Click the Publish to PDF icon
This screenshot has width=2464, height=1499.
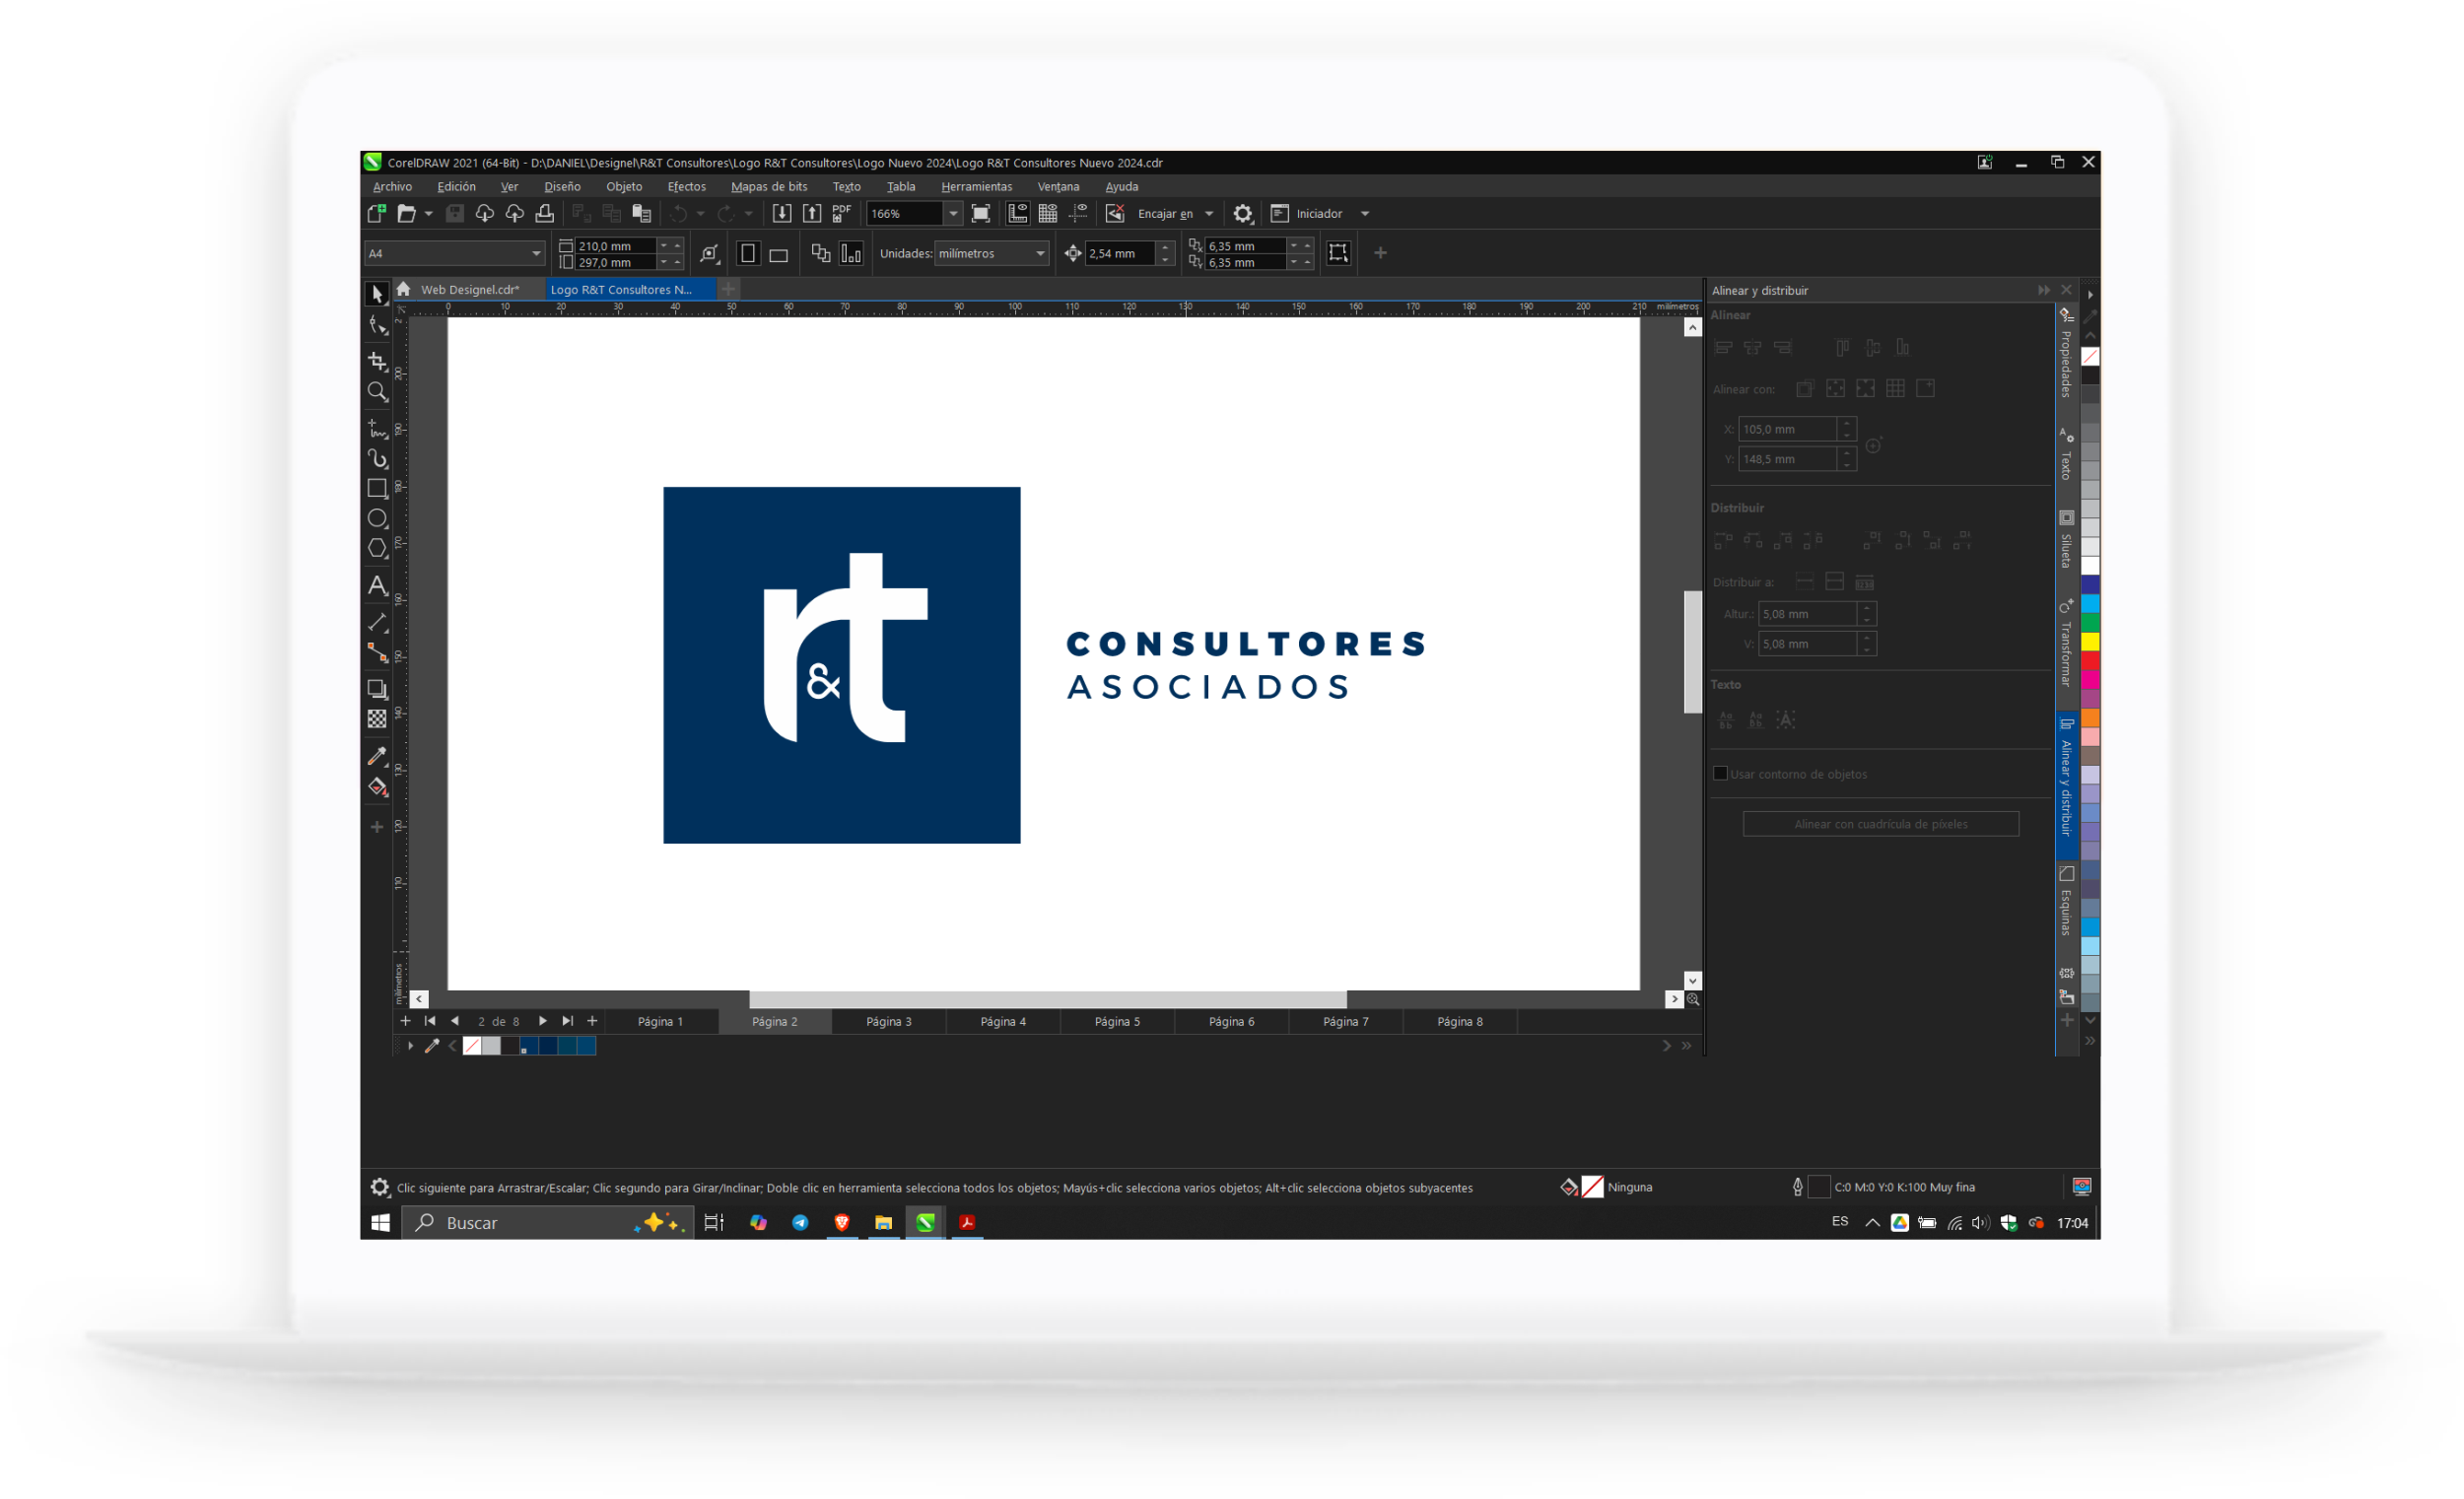[x=842, y=213]
